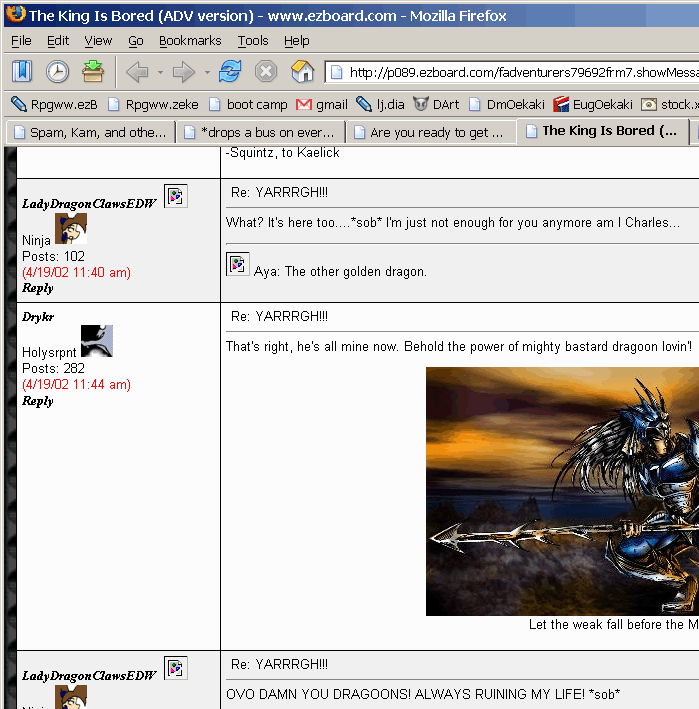Open the EugOekaki bookmark
Viewport: 699px width, 709px height.
tap(593, 104)
